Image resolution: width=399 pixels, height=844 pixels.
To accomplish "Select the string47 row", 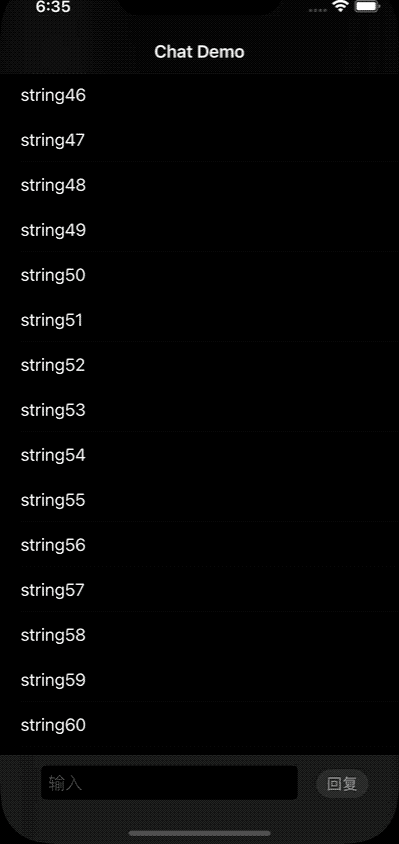I will [199, 140].
